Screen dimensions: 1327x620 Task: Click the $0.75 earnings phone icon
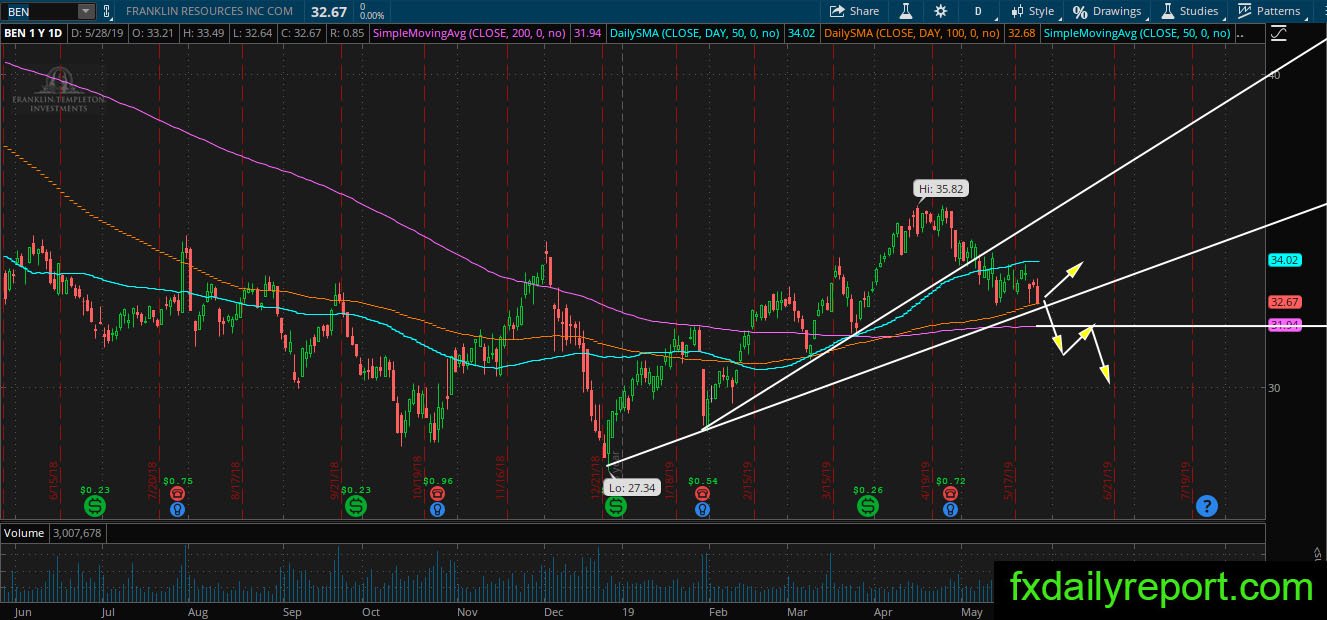(177, 494)
